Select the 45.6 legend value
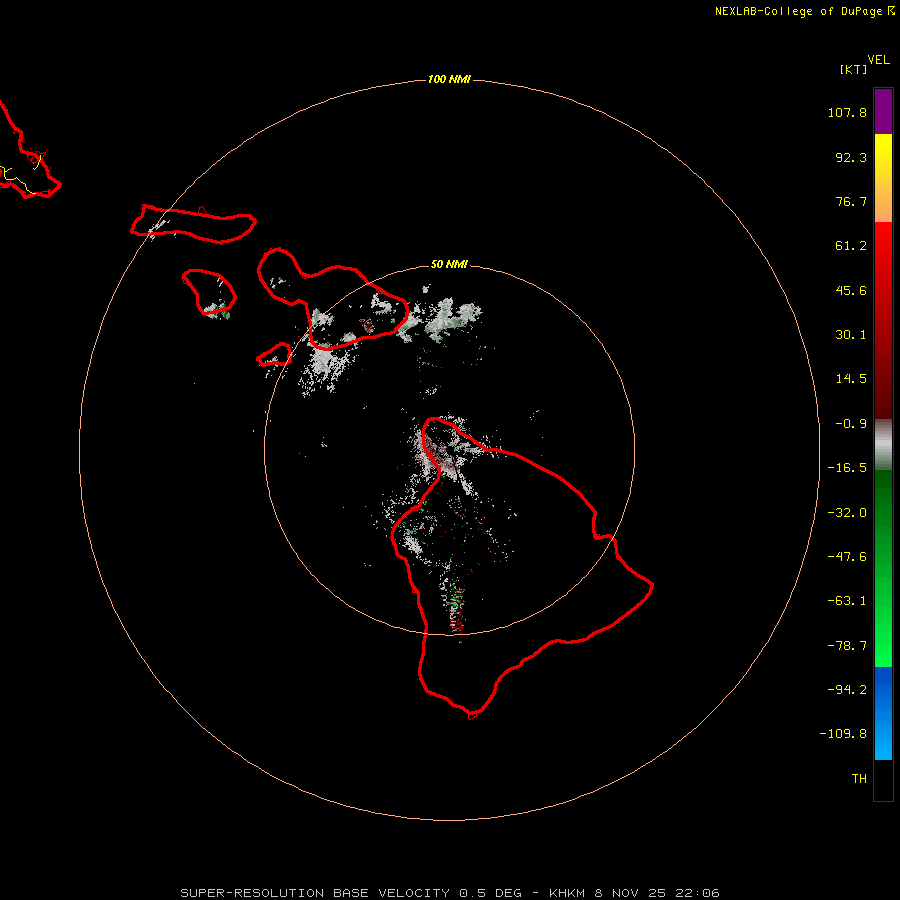Viewport: 900px width, 900px height. (851, 290)
